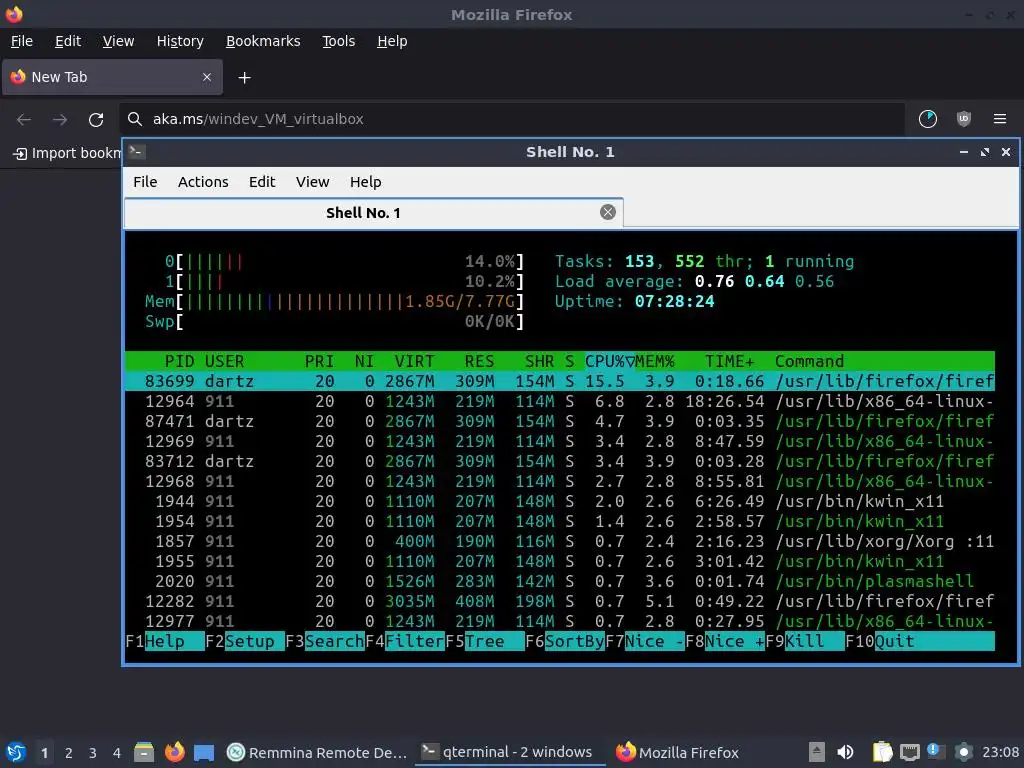Open qterminal Edit menu
The width and height of the screenshot is (1024, 768).
[262, 182]
